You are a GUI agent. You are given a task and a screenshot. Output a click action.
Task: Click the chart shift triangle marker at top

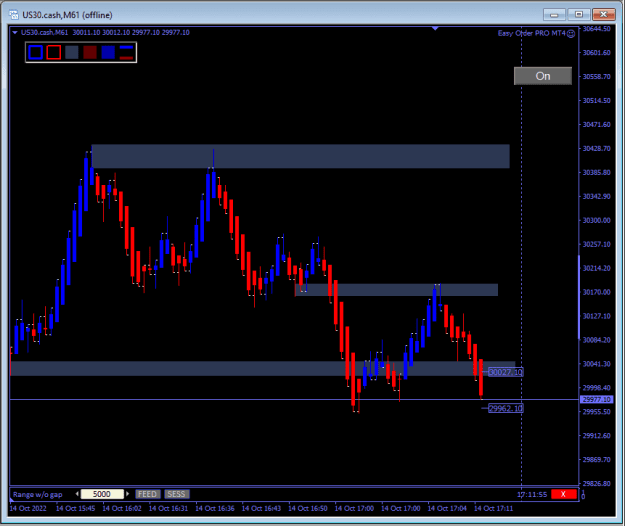pos(435,29)
